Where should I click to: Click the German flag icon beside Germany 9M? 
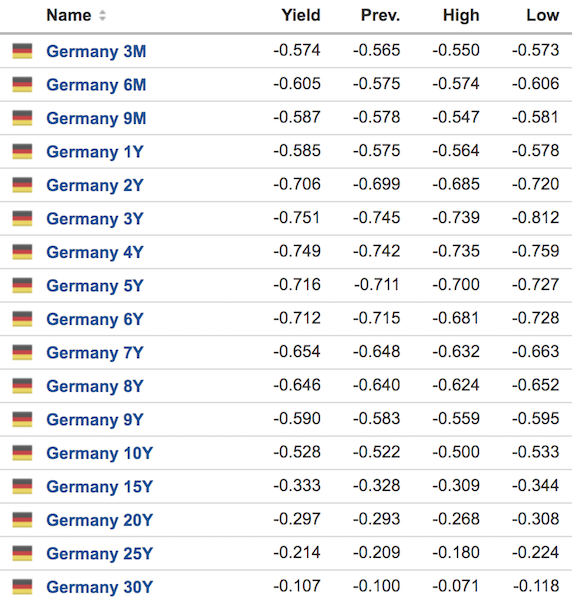tap(22, 118)
